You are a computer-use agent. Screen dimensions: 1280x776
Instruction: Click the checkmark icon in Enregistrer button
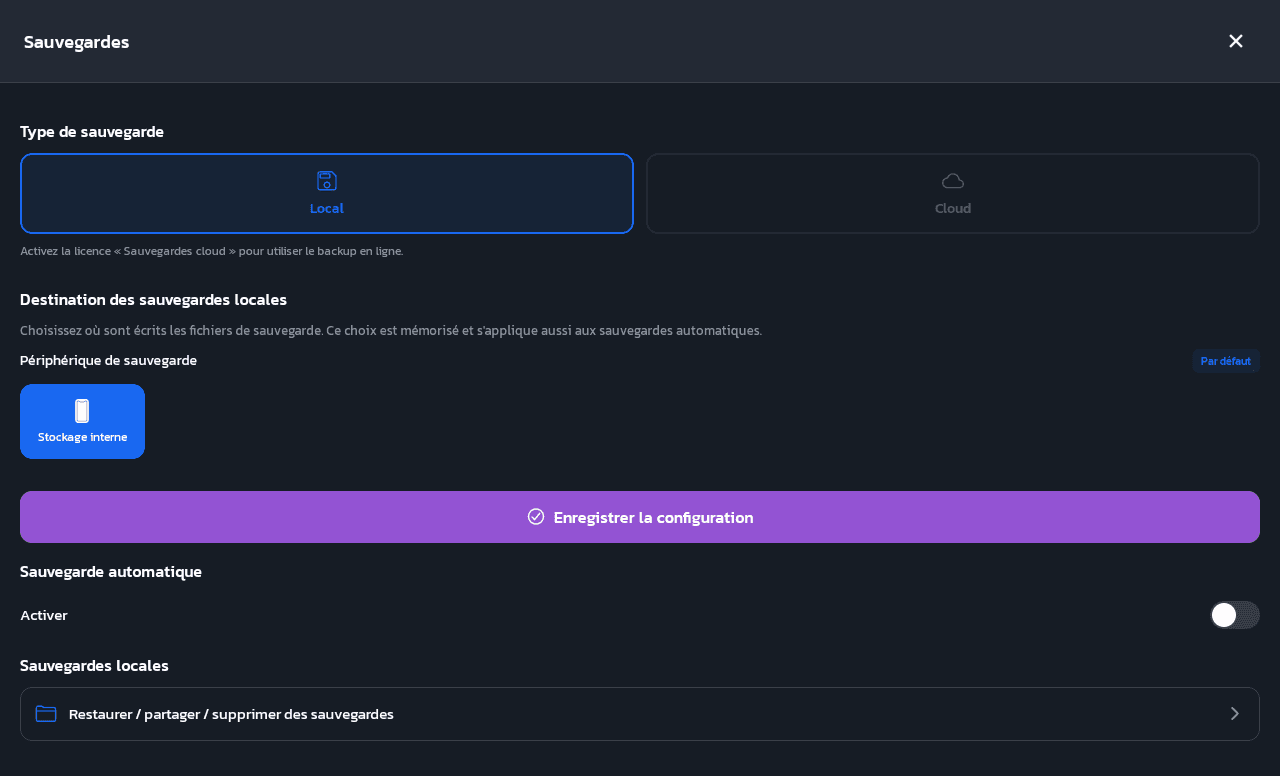pos(536,516)
